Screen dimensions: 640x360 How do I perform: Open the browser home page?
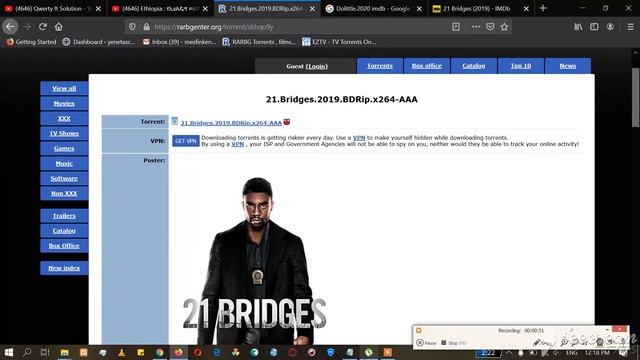click(x=59, y=27)
